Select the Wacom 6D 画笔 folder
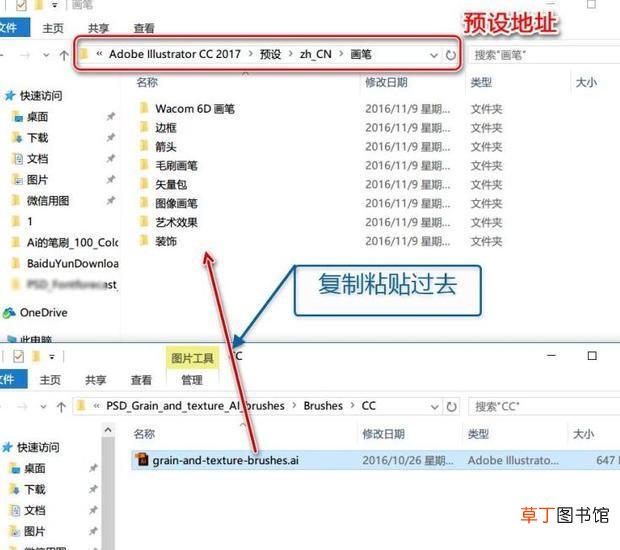 point(195,109)
